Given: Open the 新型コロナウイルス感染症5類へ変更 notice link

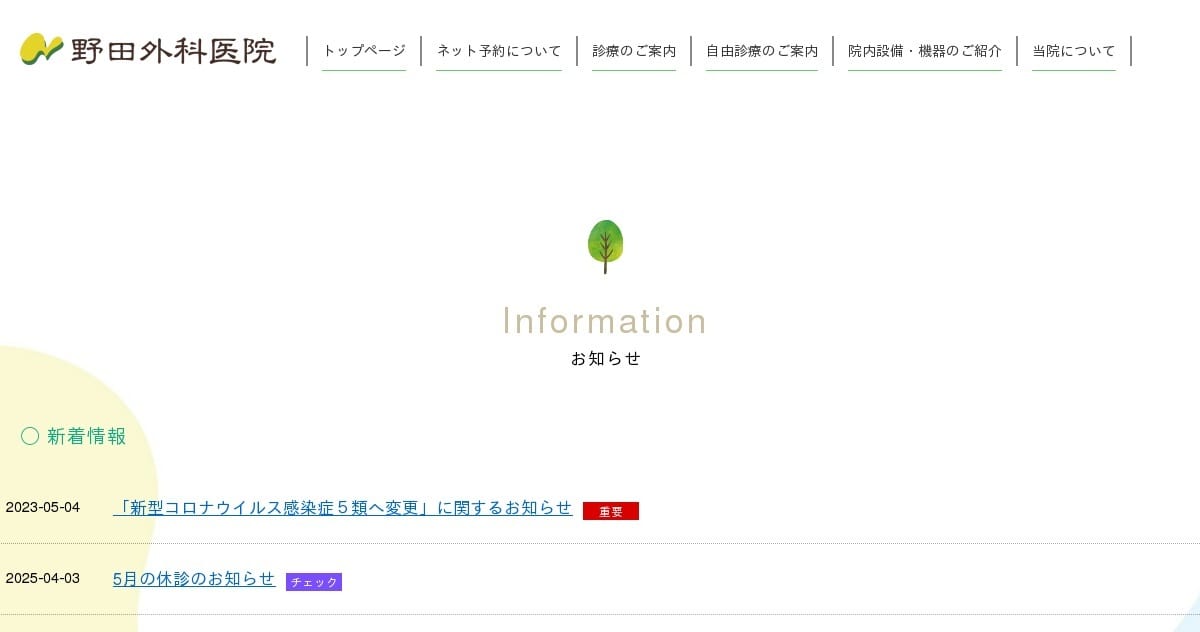Looking at the screenshot, I should pos(343,508).
